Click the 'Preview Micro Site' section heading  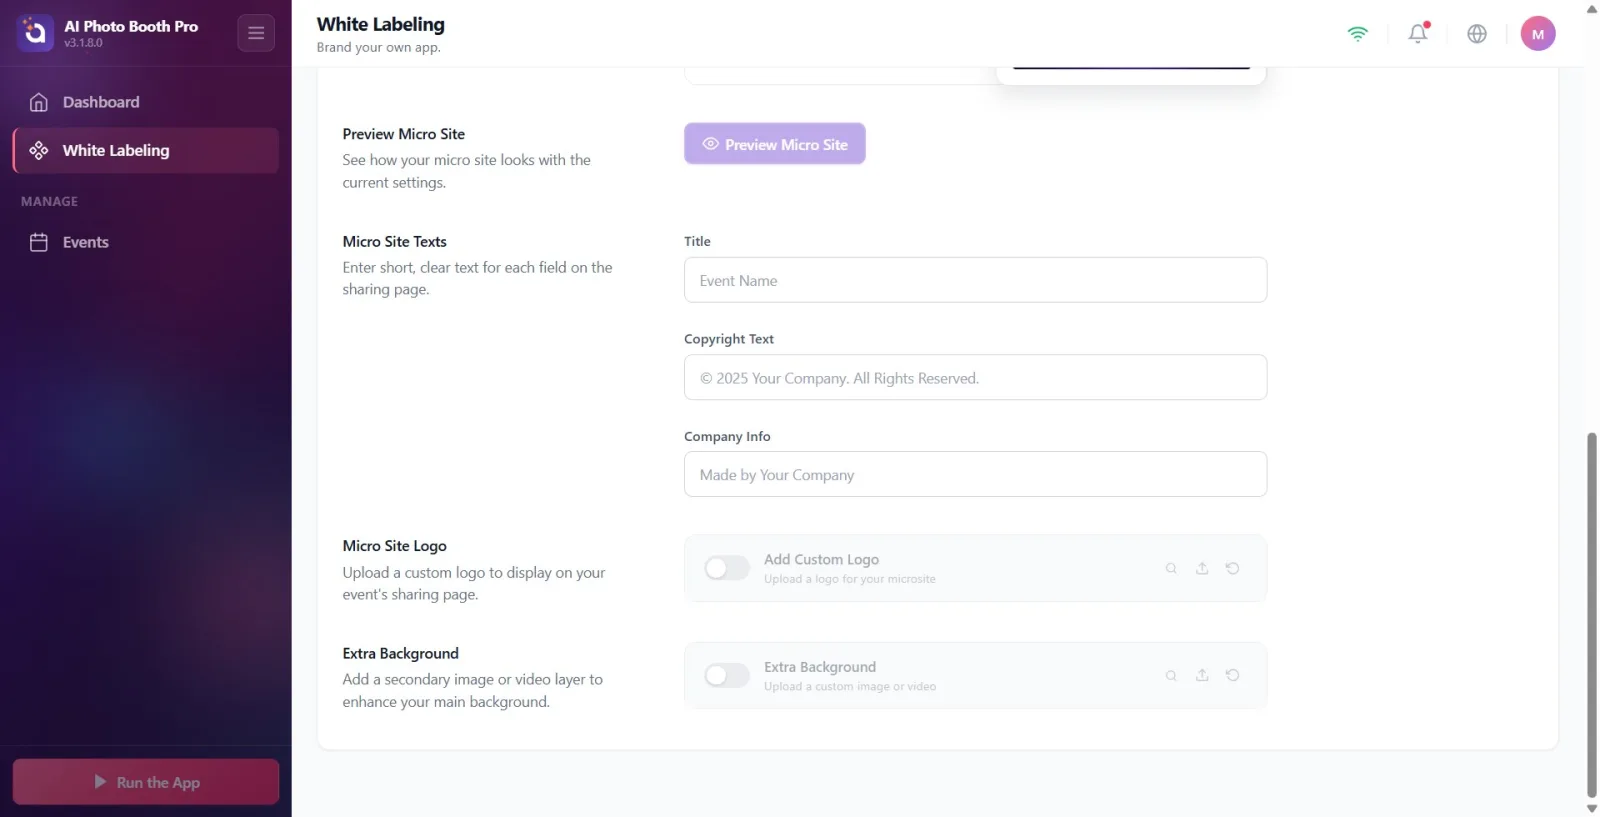coord(403,134)
